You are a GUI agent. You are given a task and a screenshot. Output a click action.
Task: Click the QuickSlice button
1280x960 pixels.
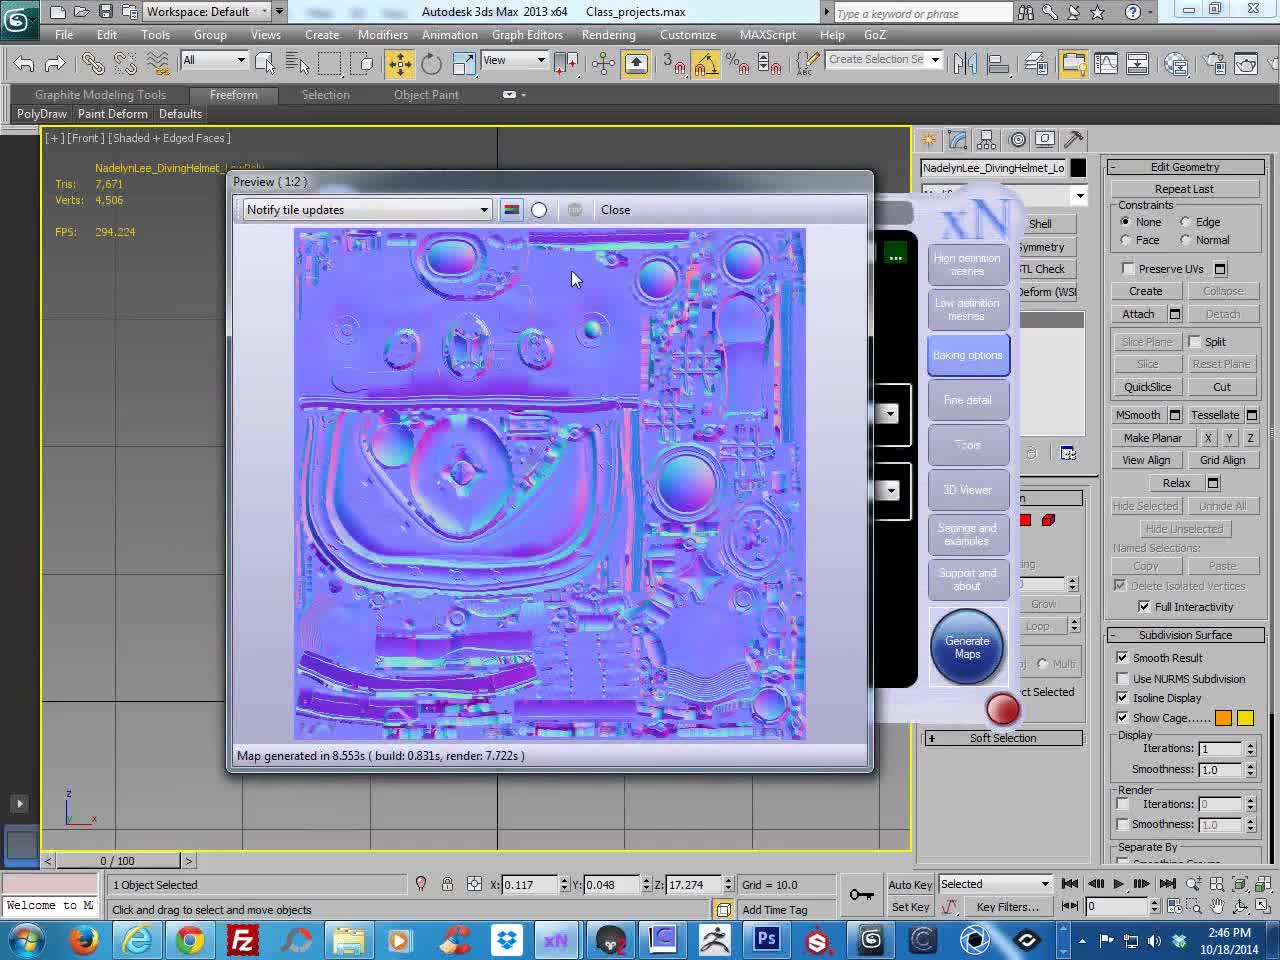click(1147, 387)
